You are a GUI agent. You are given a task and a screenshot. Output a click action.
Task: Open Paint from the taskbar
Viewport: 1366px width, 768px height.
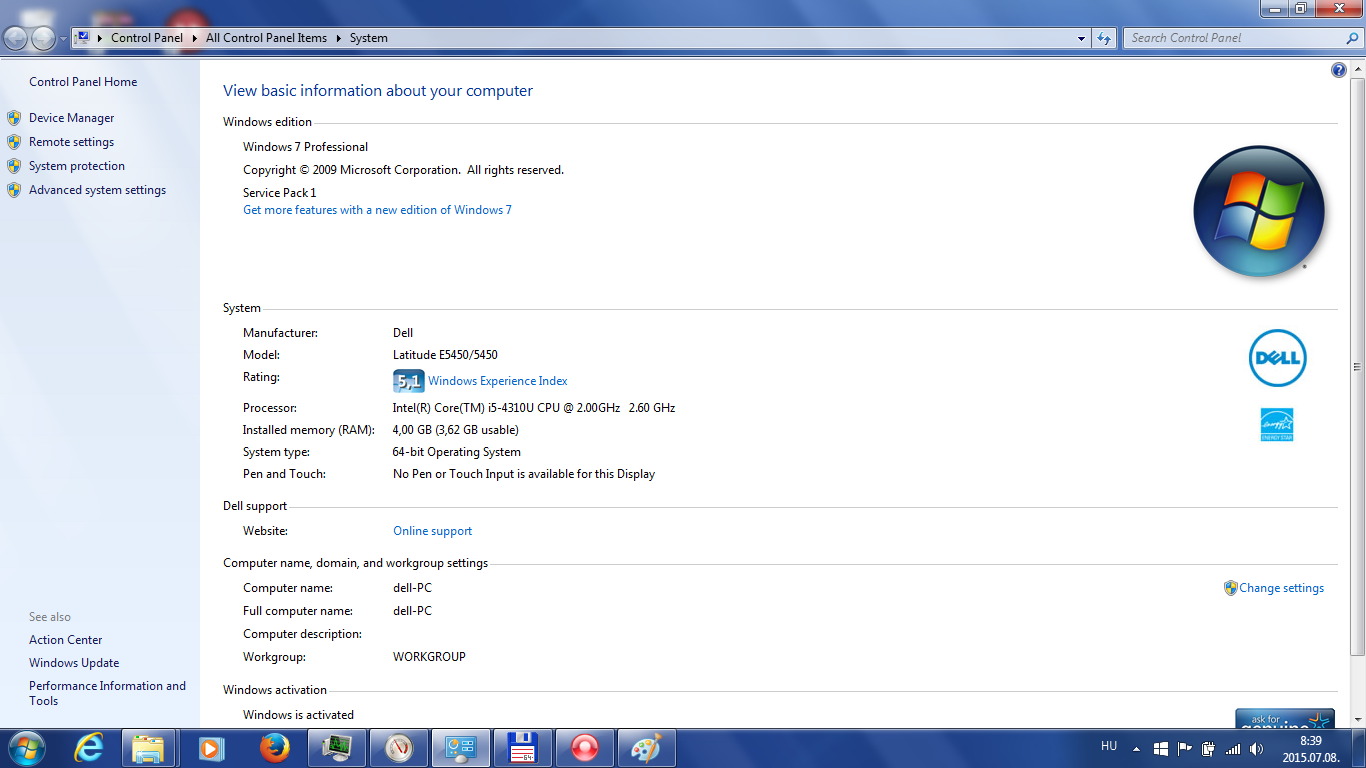pyautogui.click(x=646, y=747)
